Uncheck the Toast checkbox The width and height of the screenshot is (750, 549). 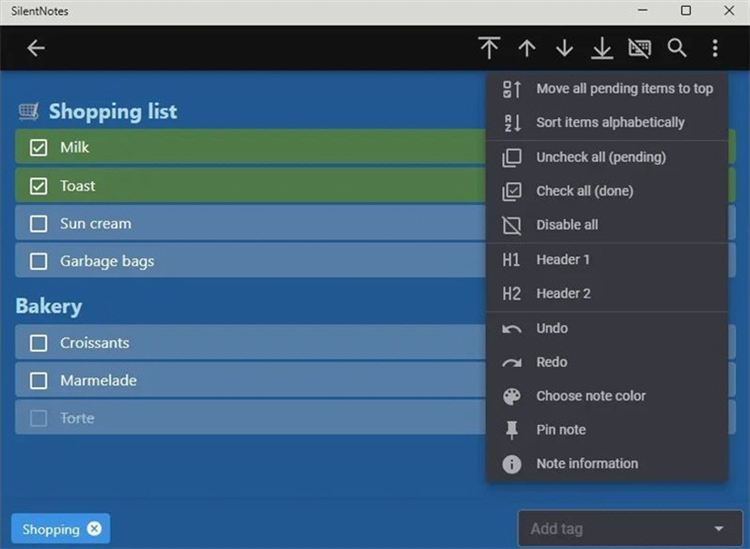[38, 186]
